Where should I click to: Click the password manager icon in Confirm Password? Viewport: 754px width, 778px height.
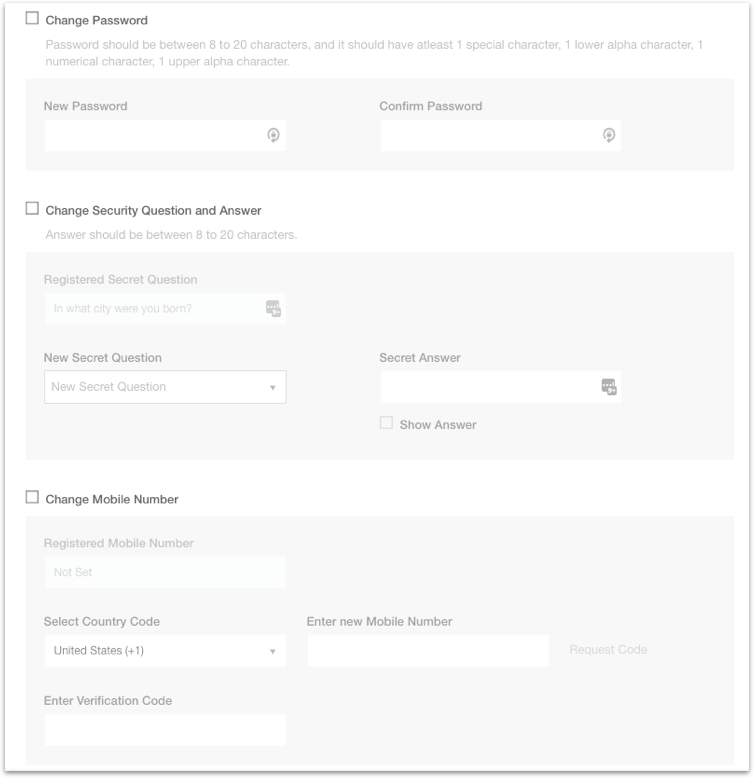pos(609,135)
